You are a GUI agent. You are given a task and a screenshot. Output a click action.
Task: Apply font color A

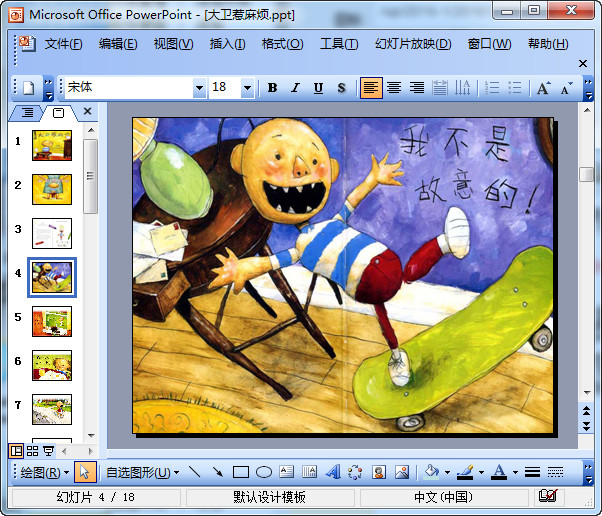[x=499, y=472]
